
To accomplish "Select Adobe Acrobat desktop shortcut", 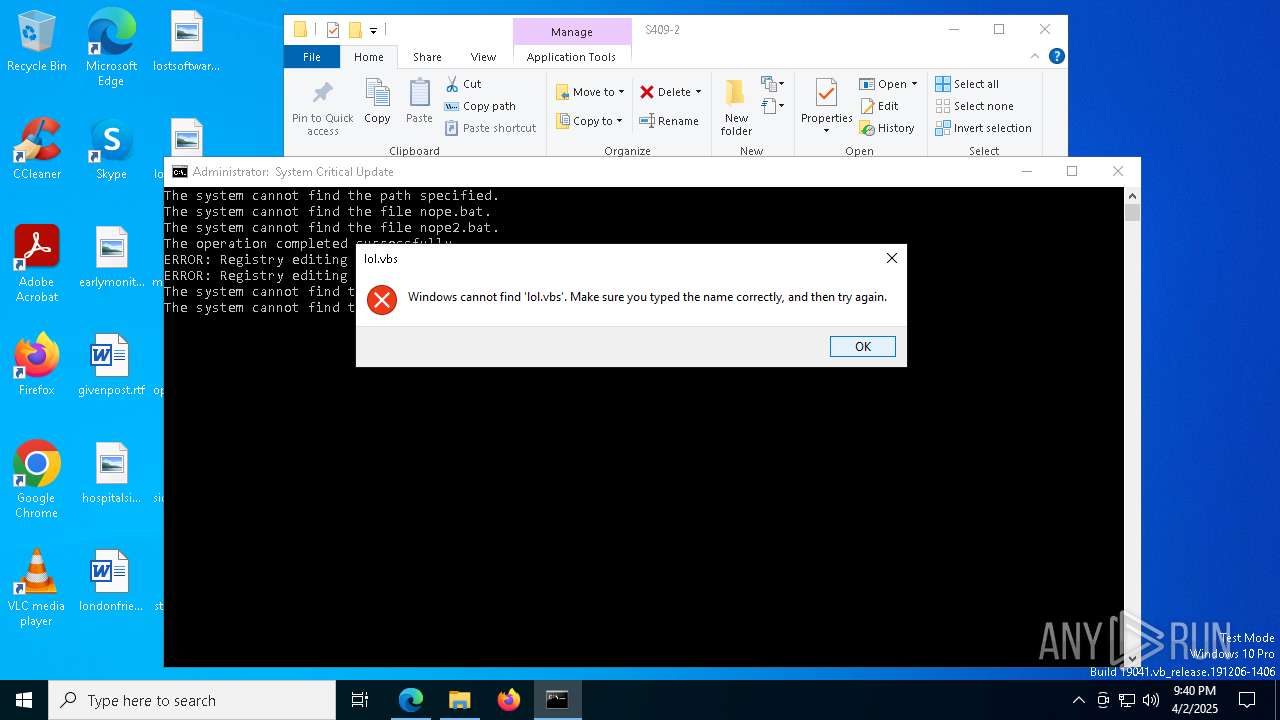I will coord(37,264).
